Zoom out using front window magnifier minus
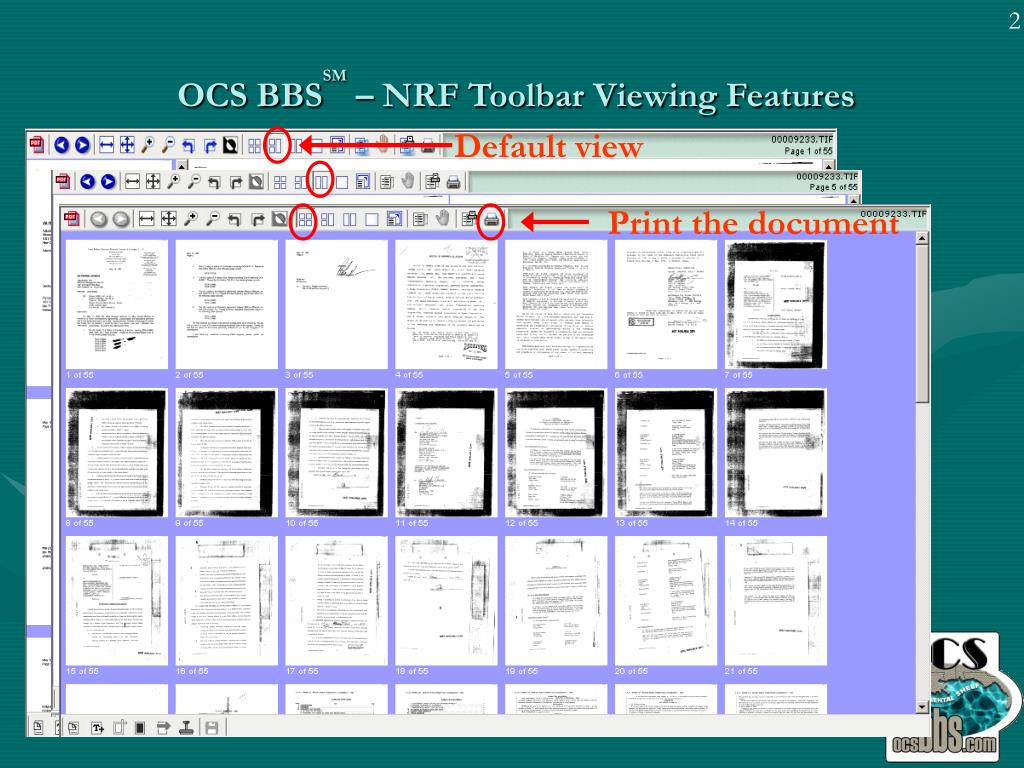 coord(212,219)
